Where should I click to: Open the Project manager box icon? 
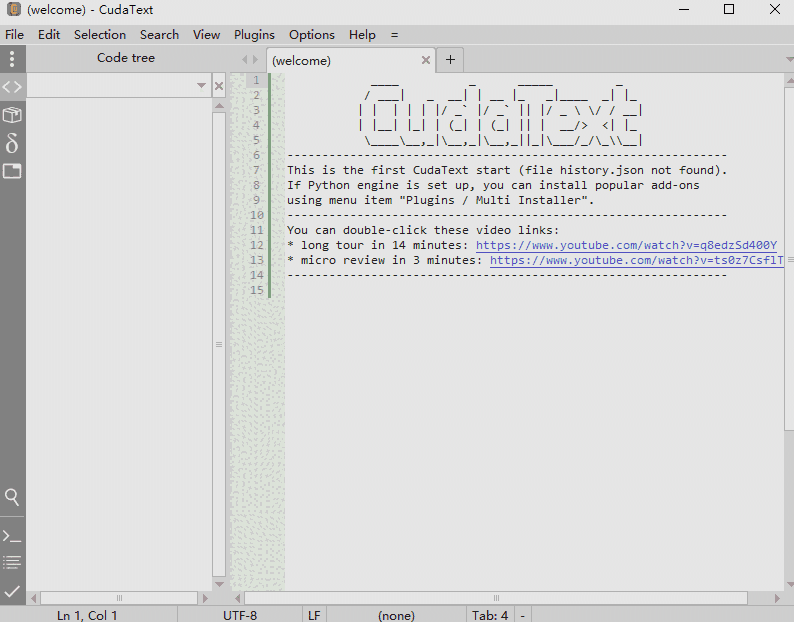coord(12,115)
